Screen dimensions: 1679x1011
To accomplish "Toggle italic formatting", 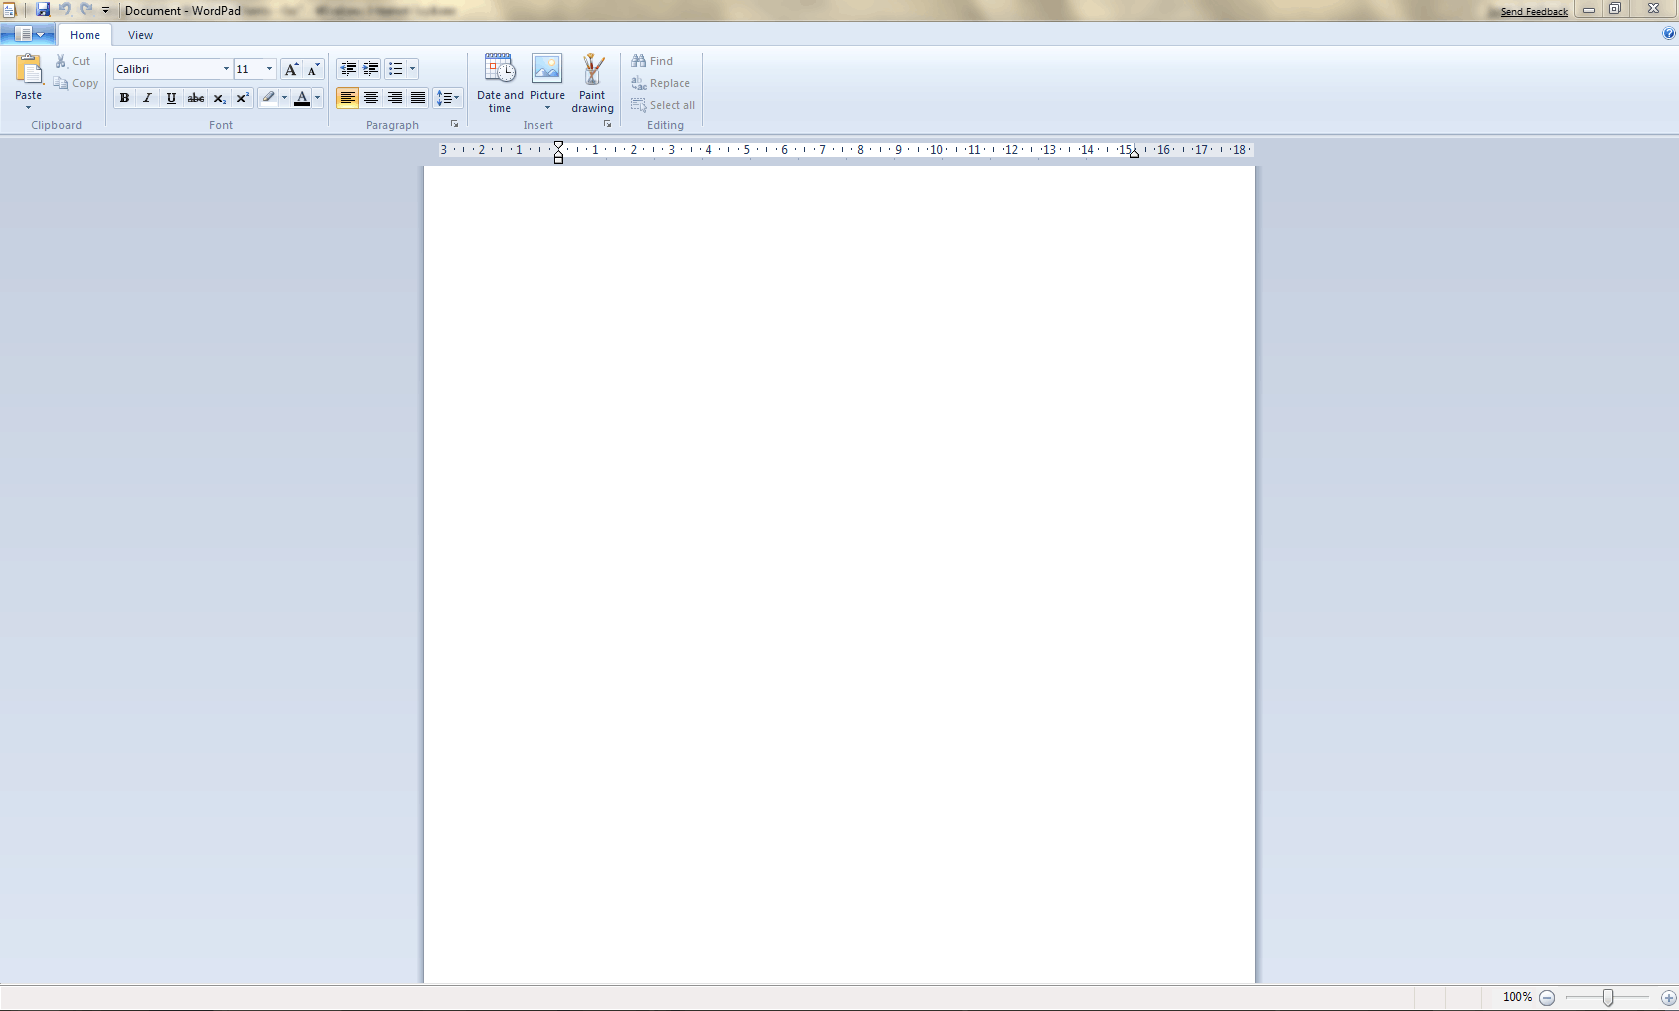I will pyautogui.click(x=148, y=98).
